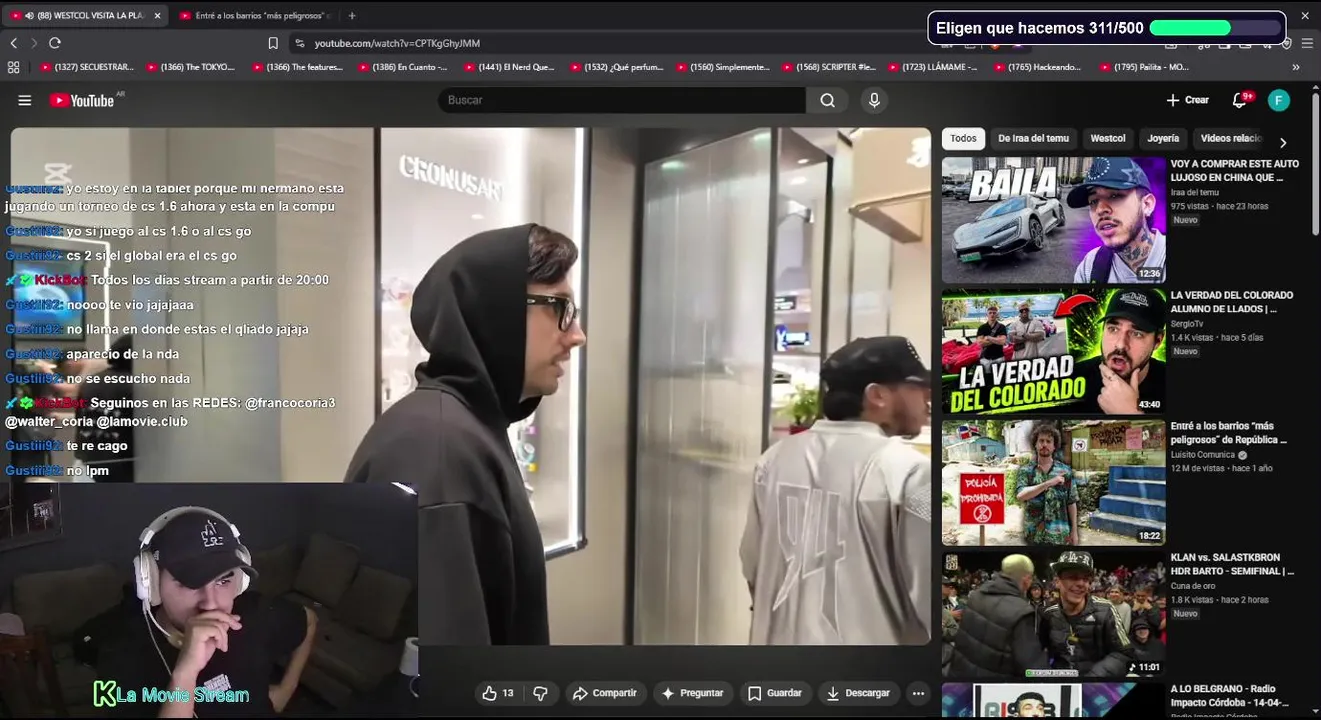Screen dimensions: 1321x720
Task: Click the magnifier search button
Action: pyautogui.click(x=827, y=100)
